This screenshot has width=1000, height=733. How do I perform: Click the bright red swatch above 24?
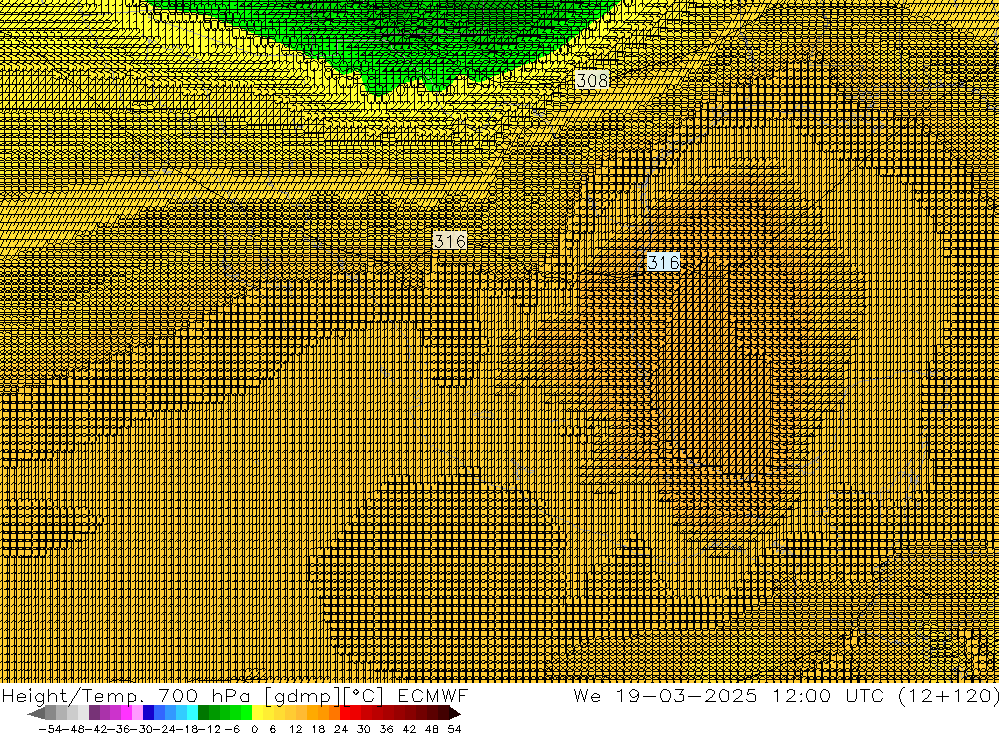point(345,713)
